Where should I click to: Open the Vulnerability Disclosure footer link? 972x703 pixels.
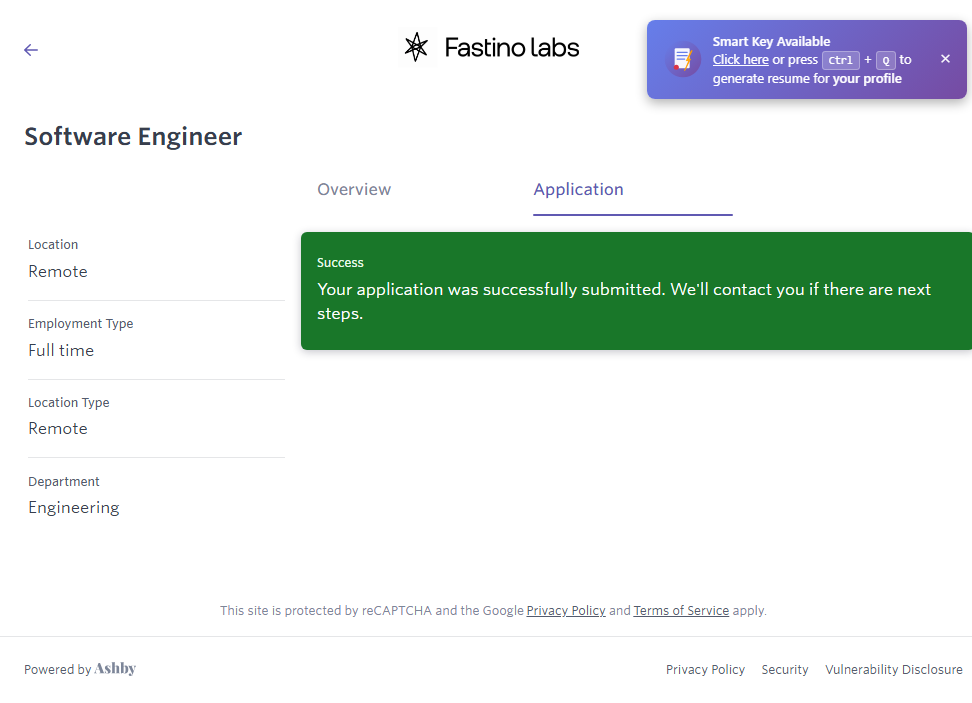coord(893,669)
